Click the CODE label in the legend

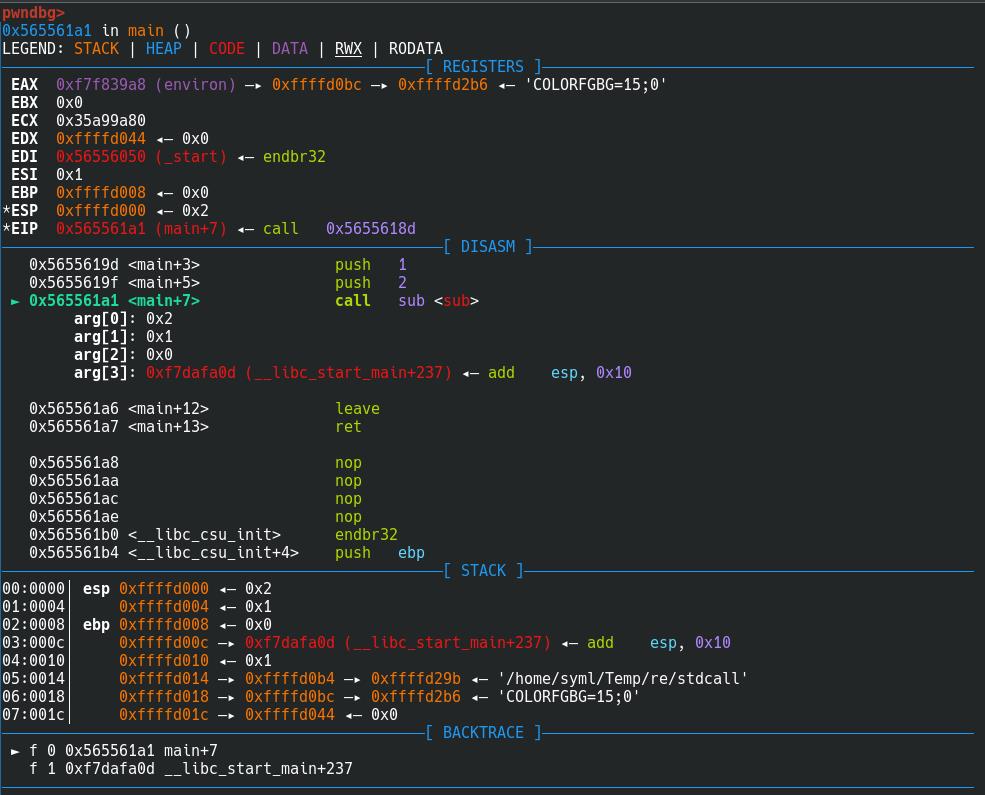tap(226, 49)
